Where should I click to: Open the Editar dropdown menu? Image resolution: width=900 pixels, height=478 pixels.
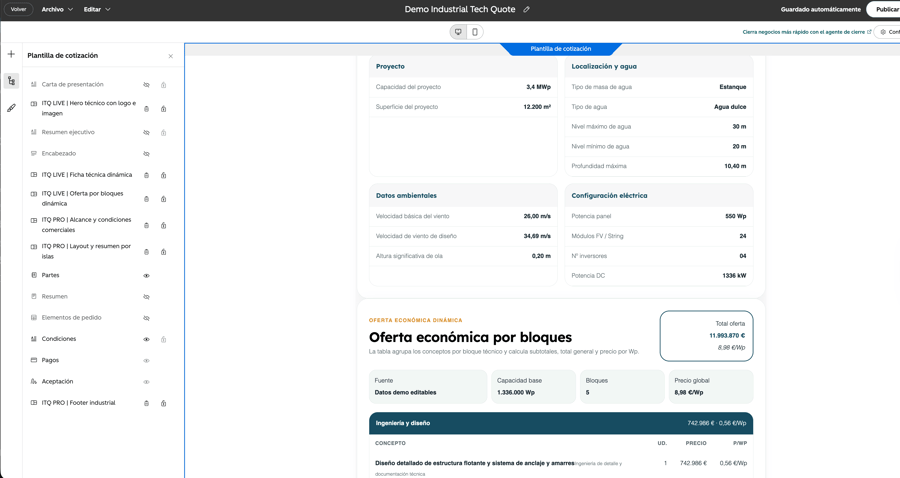coord(96,9)
